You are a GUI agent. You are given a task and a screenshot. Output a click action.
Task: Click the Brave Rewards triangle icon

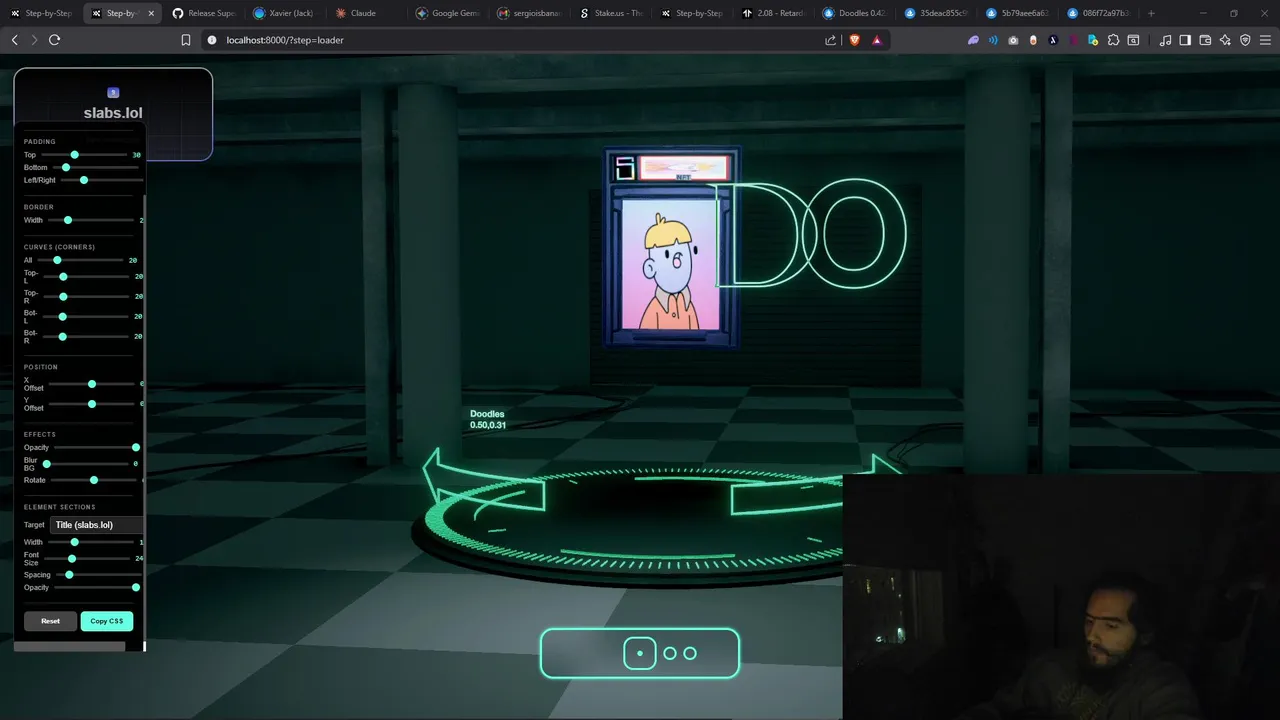click(x=877, y=40)
